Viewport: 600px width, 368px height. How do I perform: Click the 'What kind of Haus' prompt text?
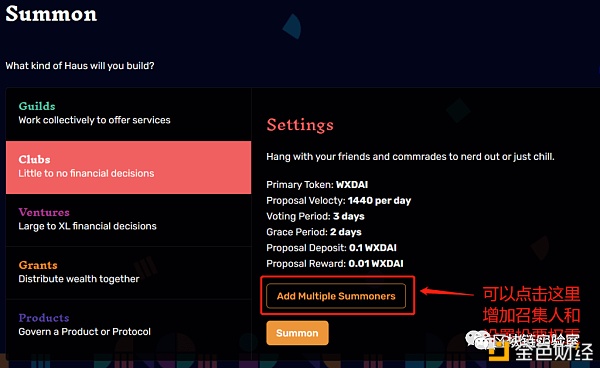80,66
